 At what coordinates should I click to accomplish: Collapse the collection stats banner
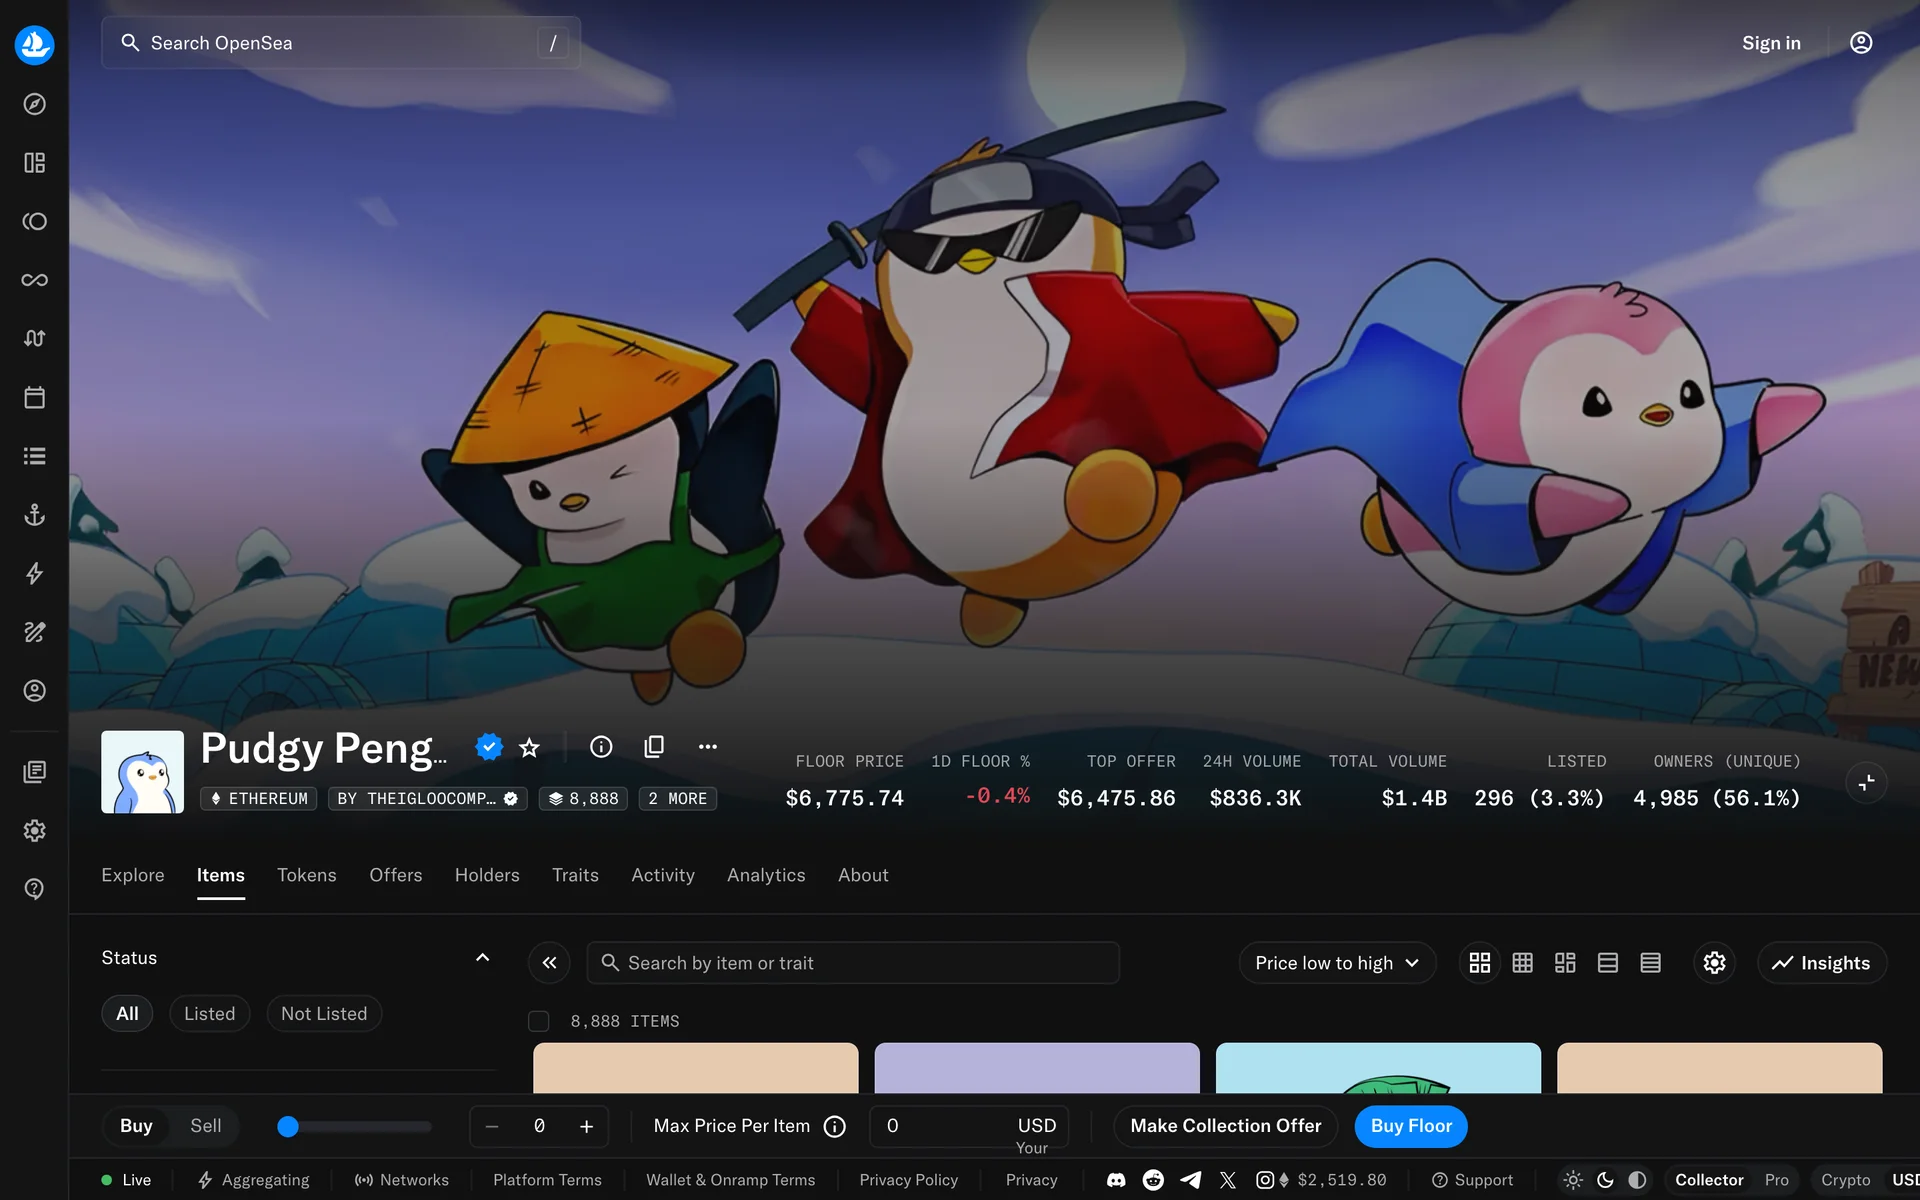click(x=1866, y=783)
